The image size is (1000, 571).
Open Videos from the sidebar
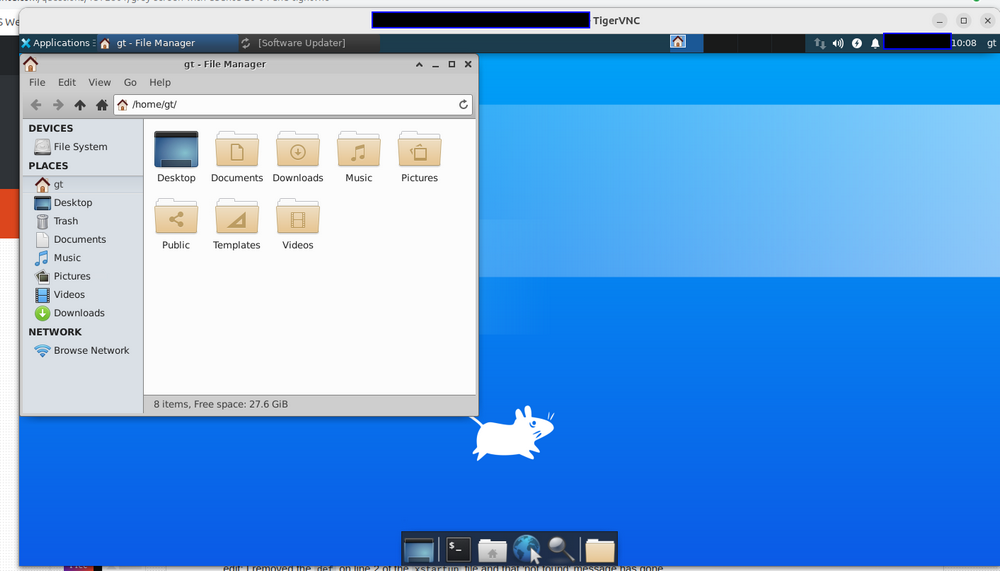point(82,295)
